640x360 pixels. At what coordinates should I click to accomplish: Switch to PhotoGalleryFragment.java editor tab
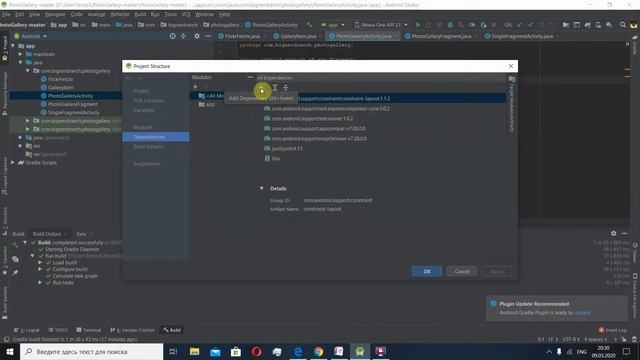tap(441, 36)
